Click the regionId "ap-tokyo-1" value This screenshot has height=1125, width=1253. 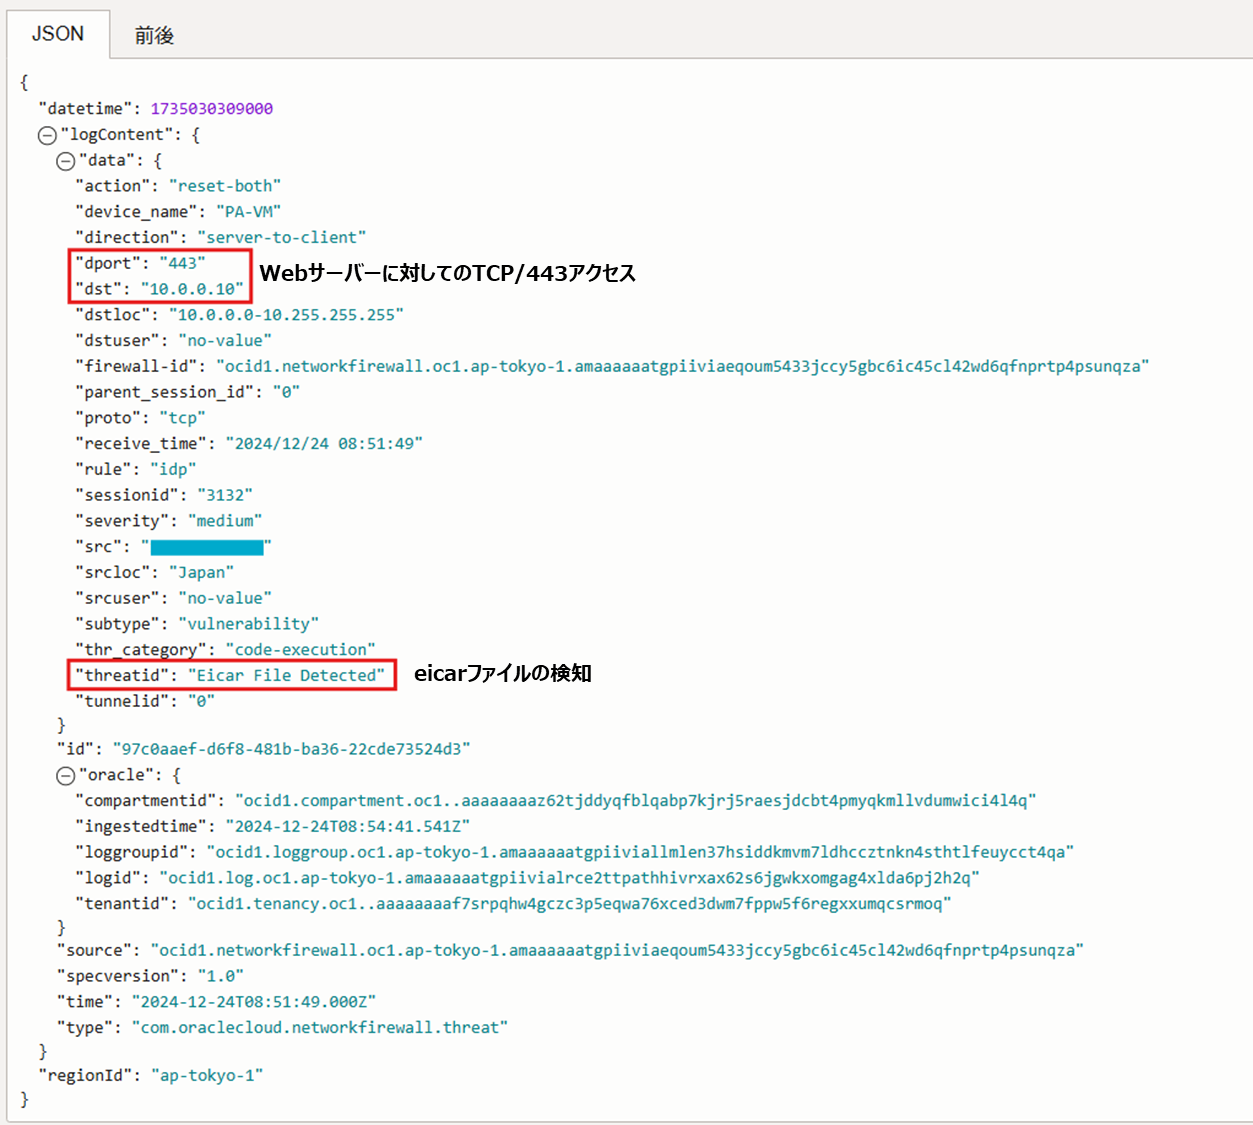coord(207,1076)
